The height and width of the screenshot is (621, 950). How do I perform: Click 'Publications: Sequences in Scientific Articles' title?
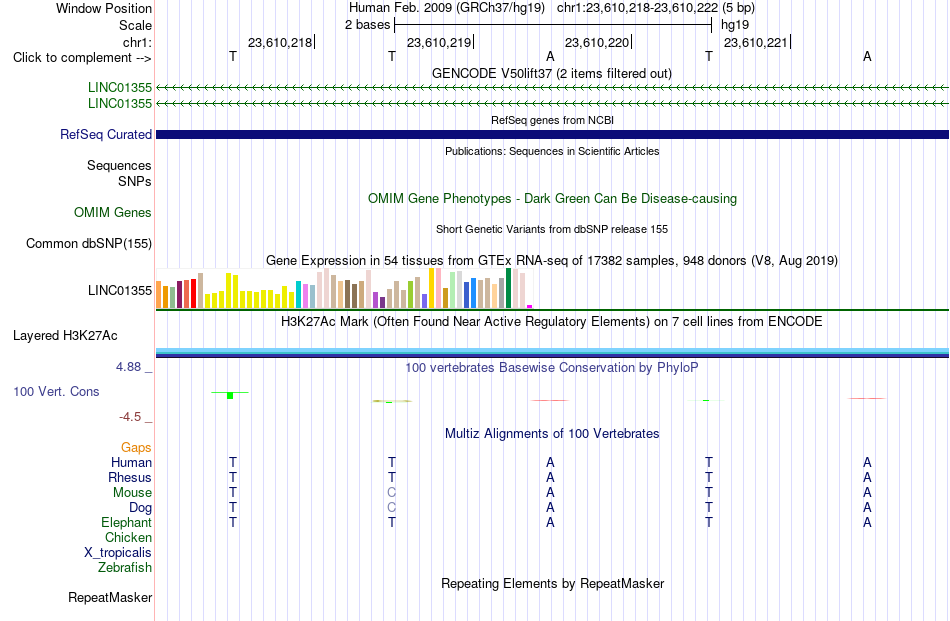pos(552,151)
